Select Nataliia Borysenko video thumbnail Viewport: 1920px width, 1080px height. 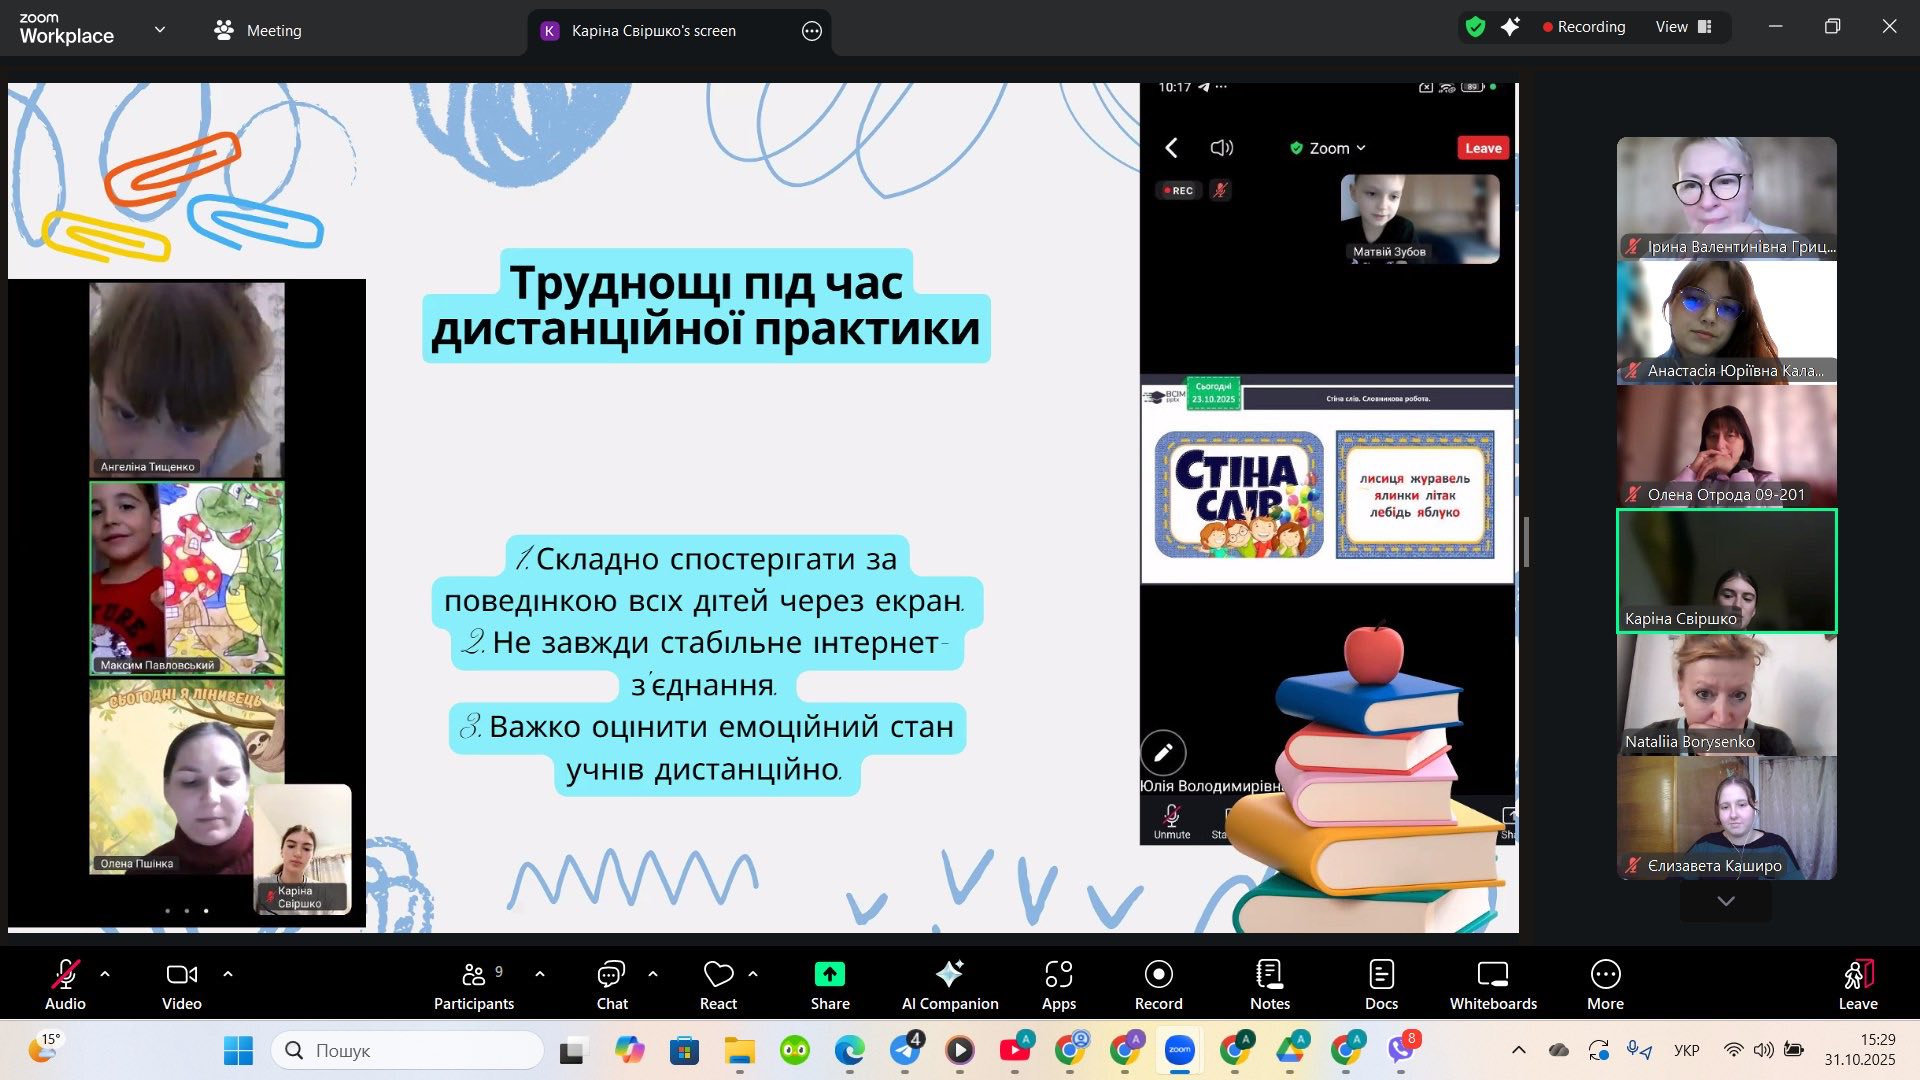tap(1727, 695)
